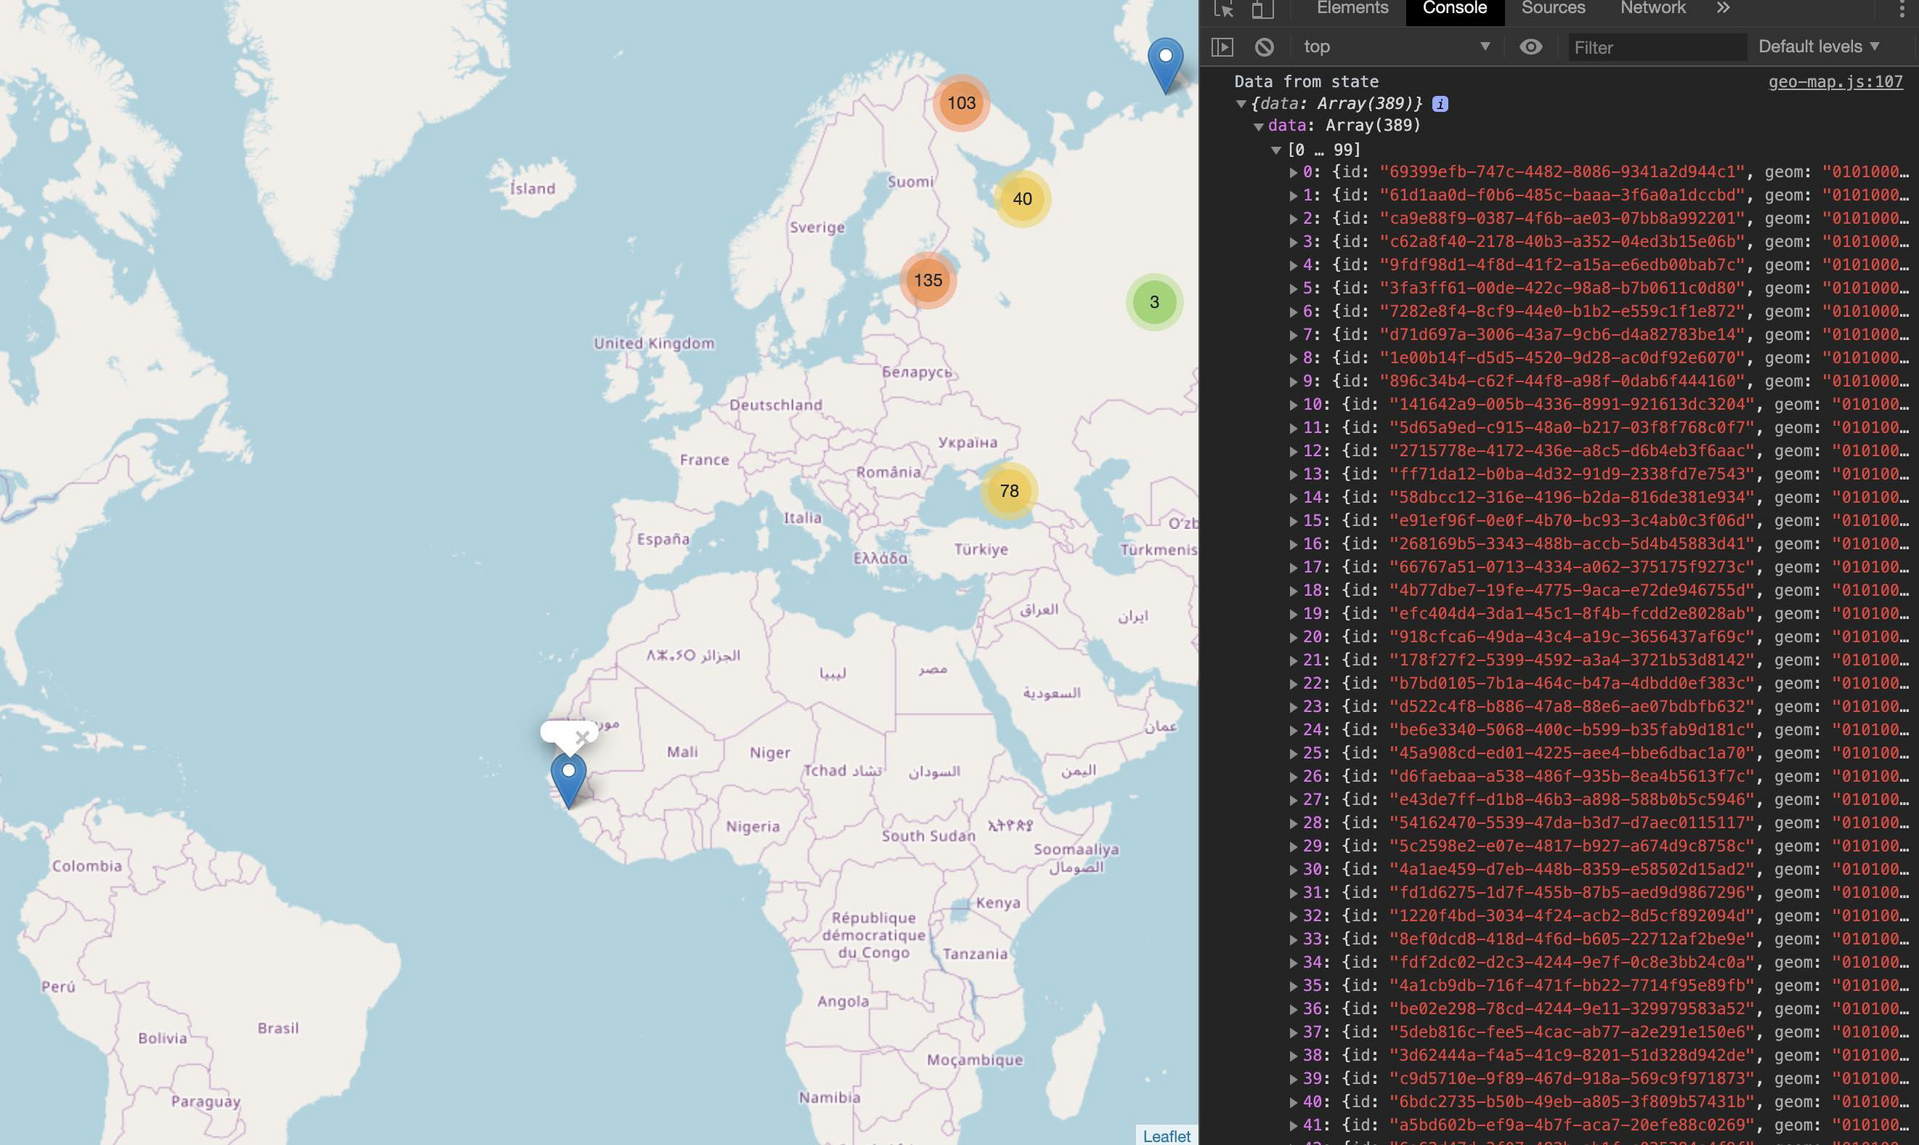Click the info badge next to Array(389)

tap(1440, 104)
